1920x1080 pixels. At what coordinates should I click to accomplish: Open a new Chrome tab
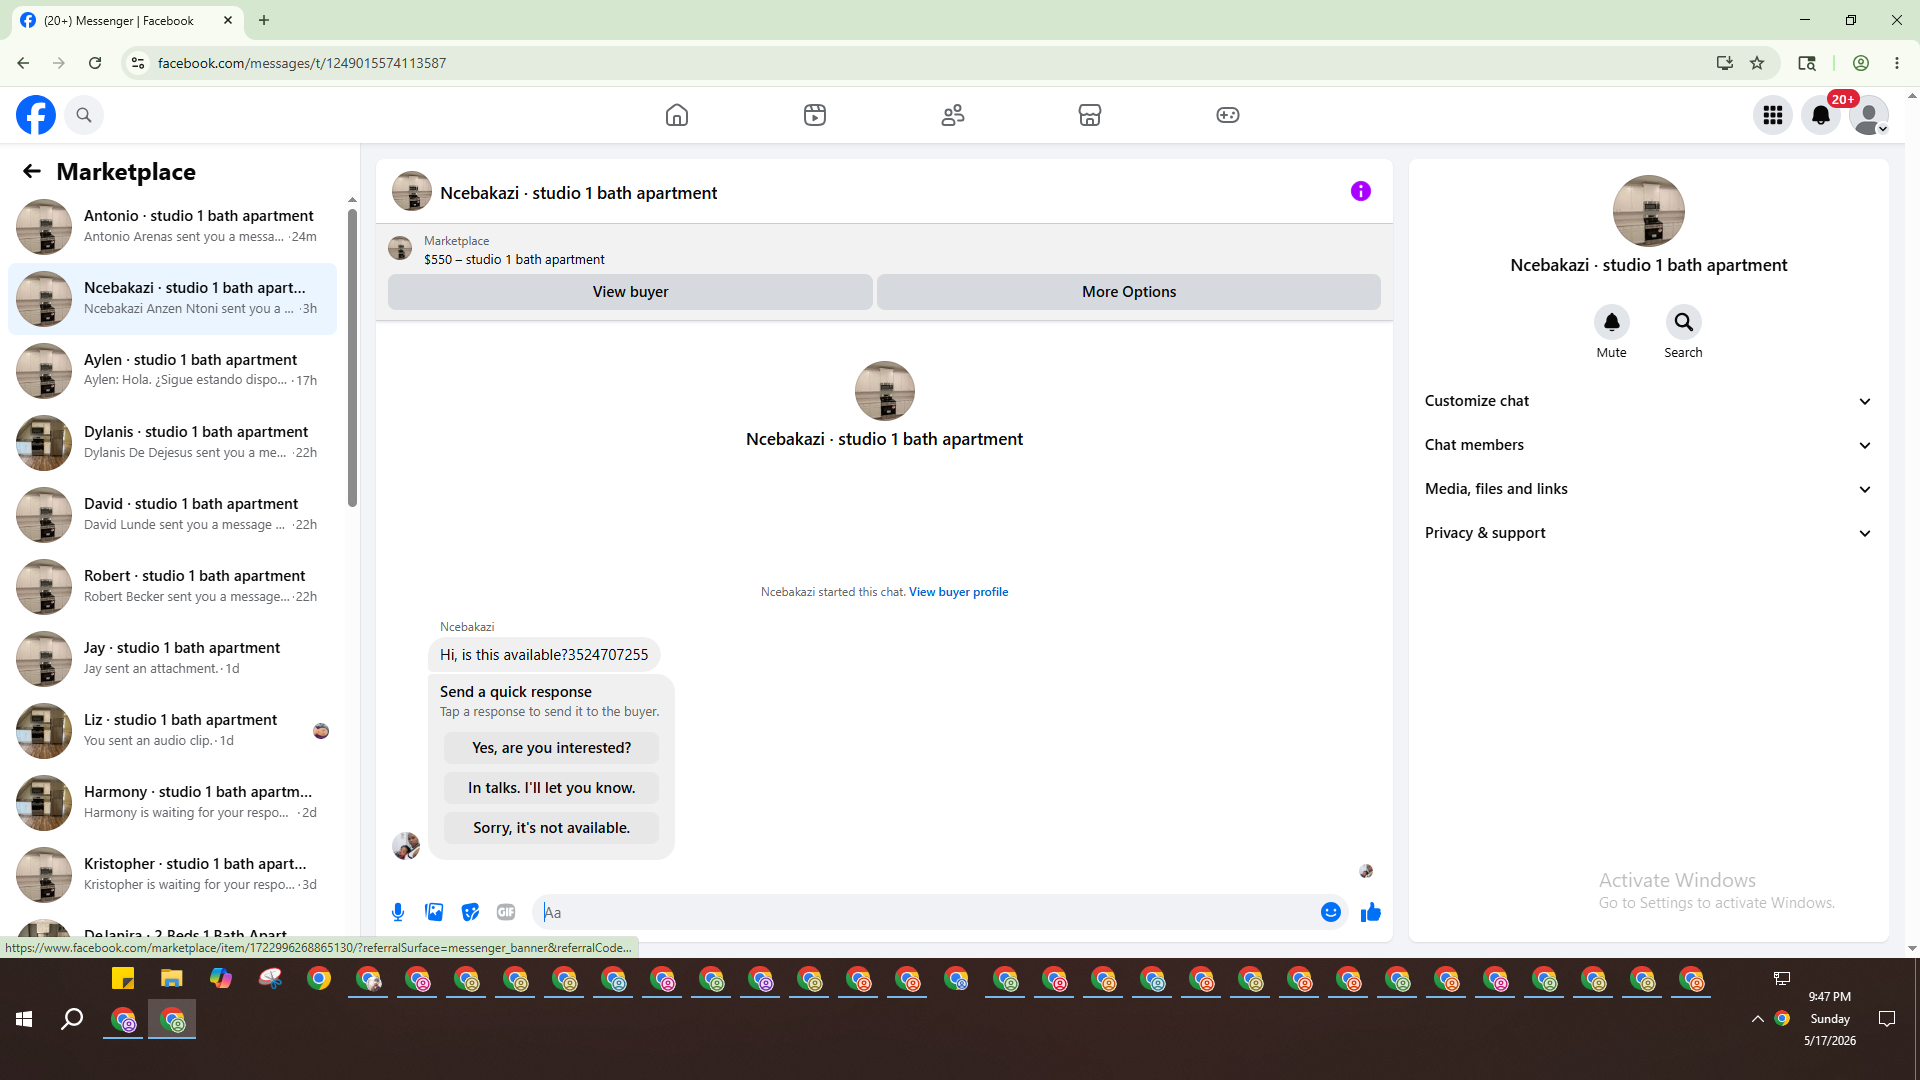pos(264,20)
